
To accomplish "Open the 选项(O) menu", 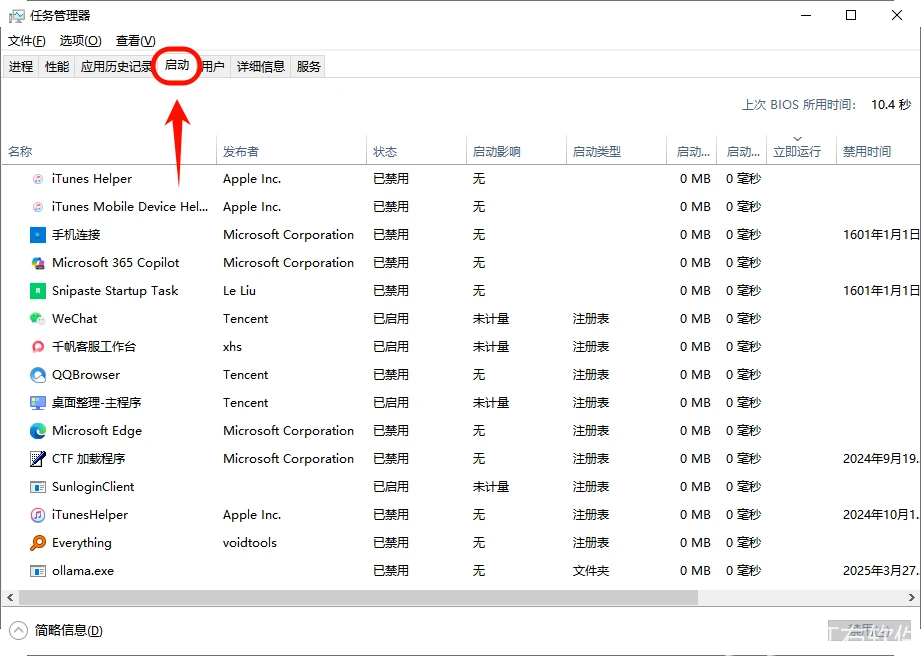I will coord(80,41).
